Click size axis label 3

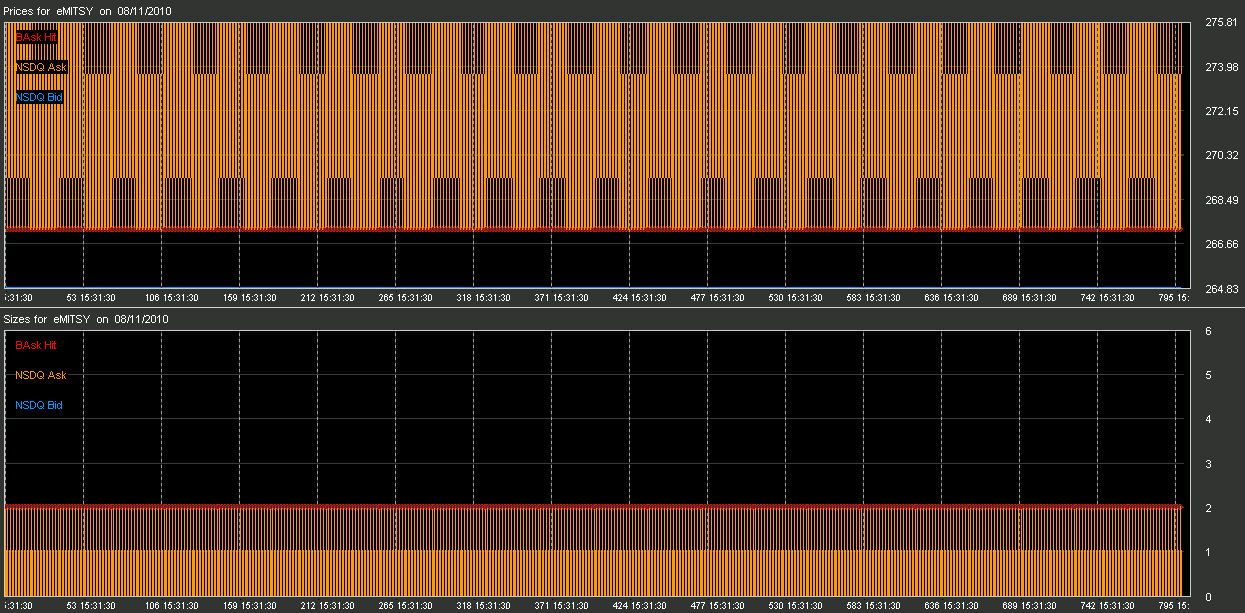click(x=1209, y=464)
